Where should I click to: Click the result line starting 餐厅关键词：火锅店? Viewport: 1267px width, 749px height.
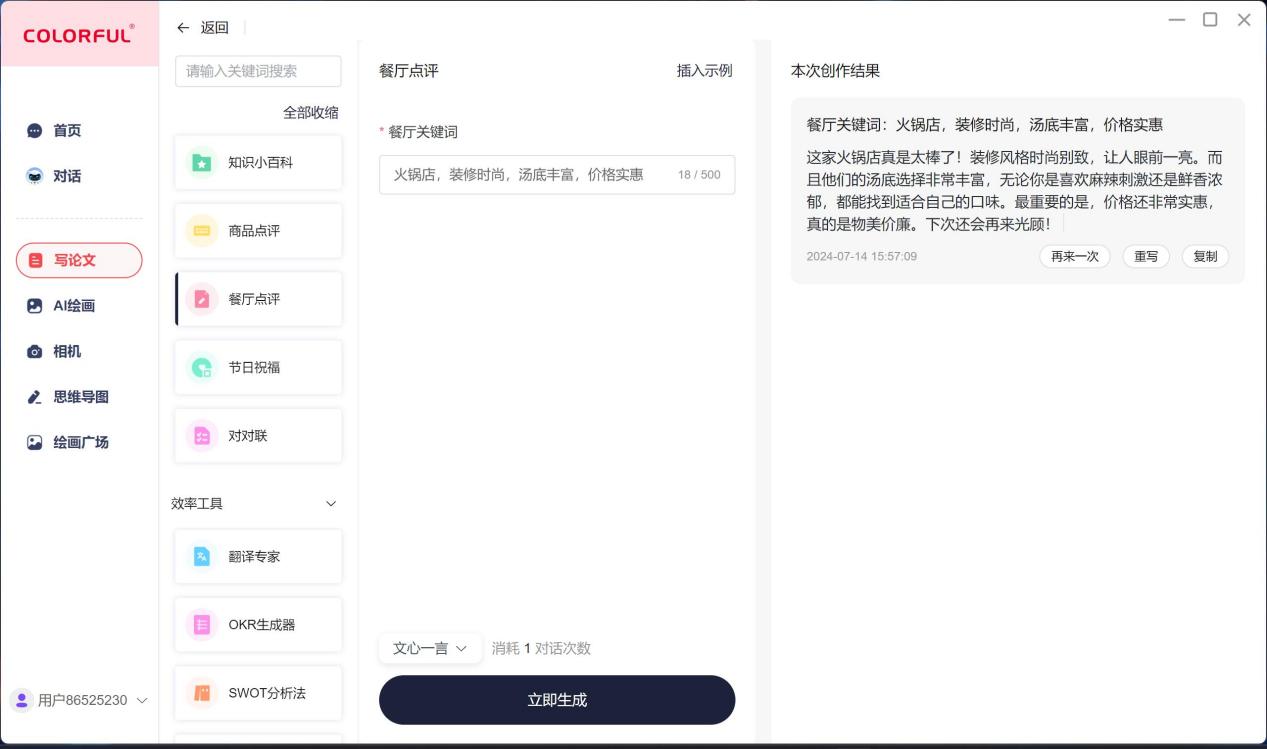pos(985,125)
